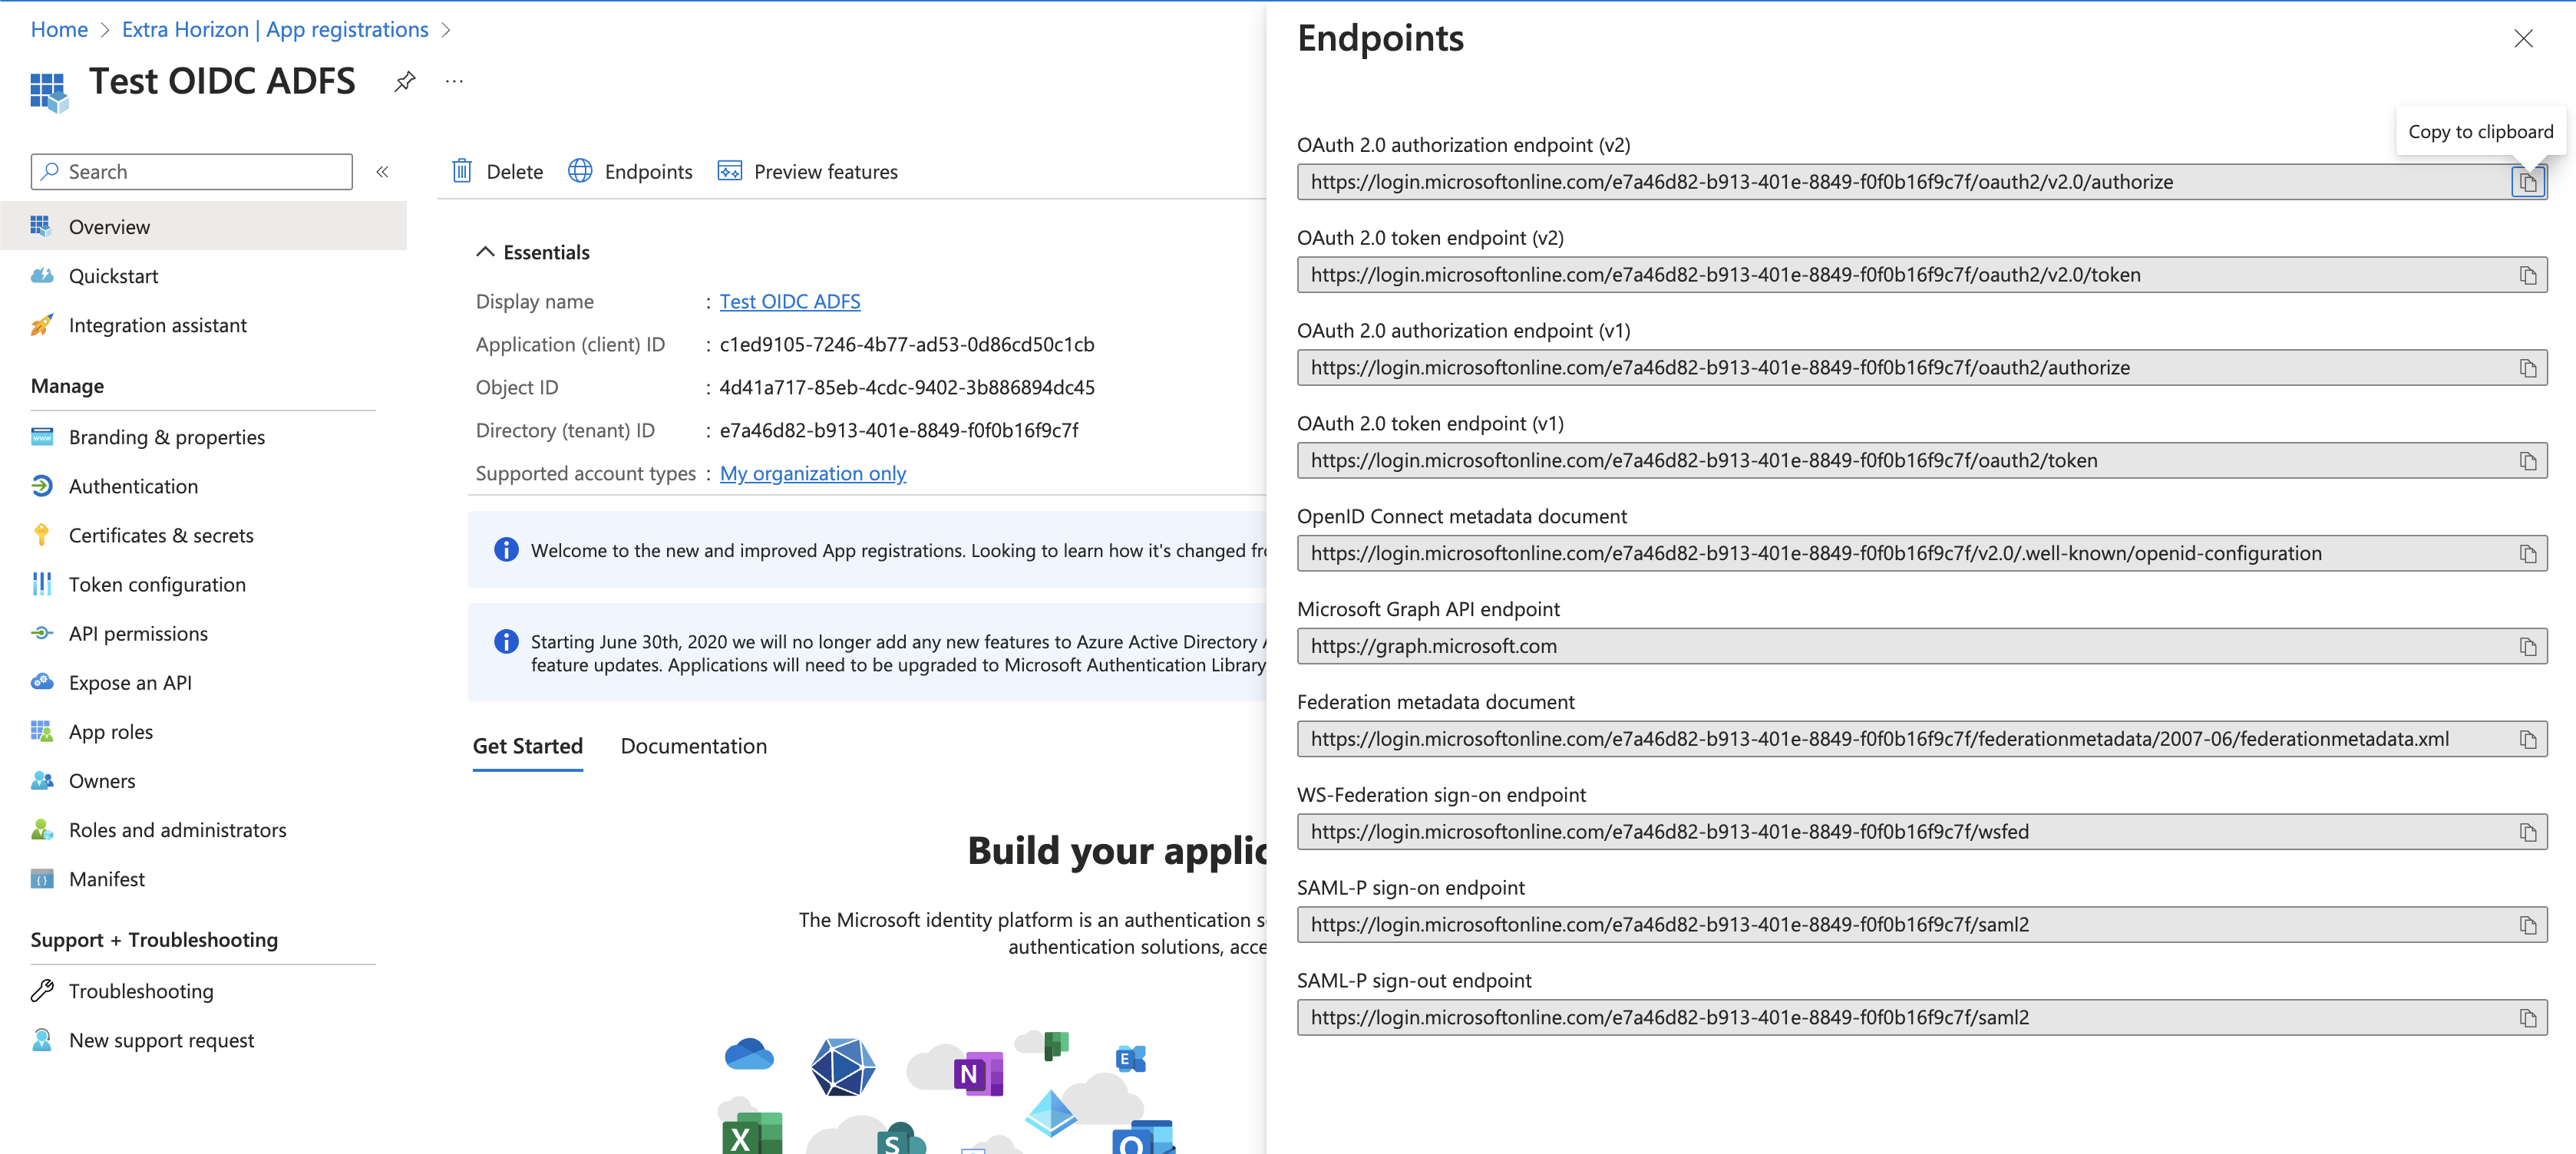Collapse the left sidebar menu
This screenshot has height=1154, width=2576.
[382, 172]
